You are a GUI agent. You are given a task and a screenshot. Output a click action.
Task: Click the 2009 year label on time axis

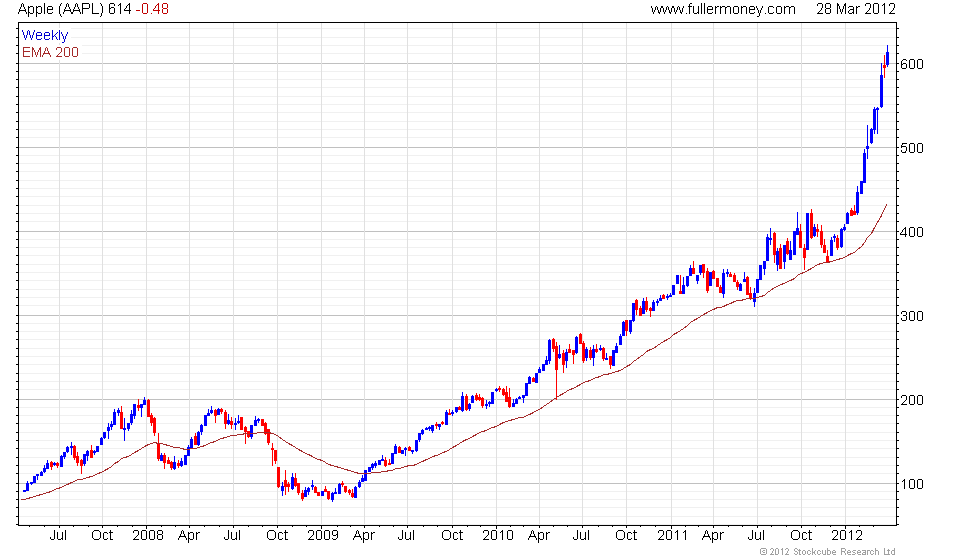323,536
